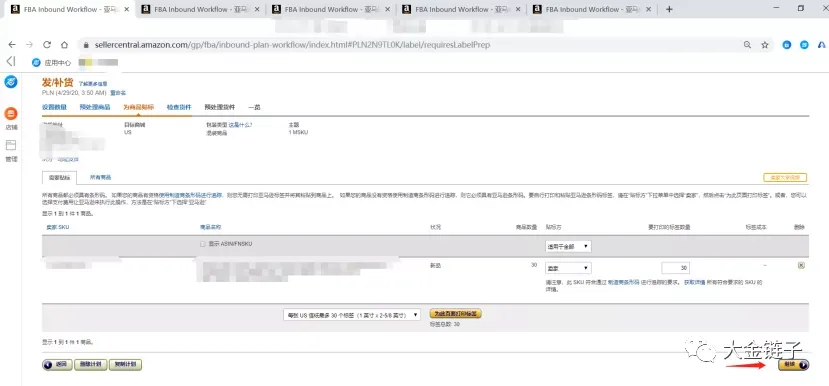The width and height of the screenshot is (829, 386).
Task: Bookmark this page with the star icon
Action: coord(764,45)
